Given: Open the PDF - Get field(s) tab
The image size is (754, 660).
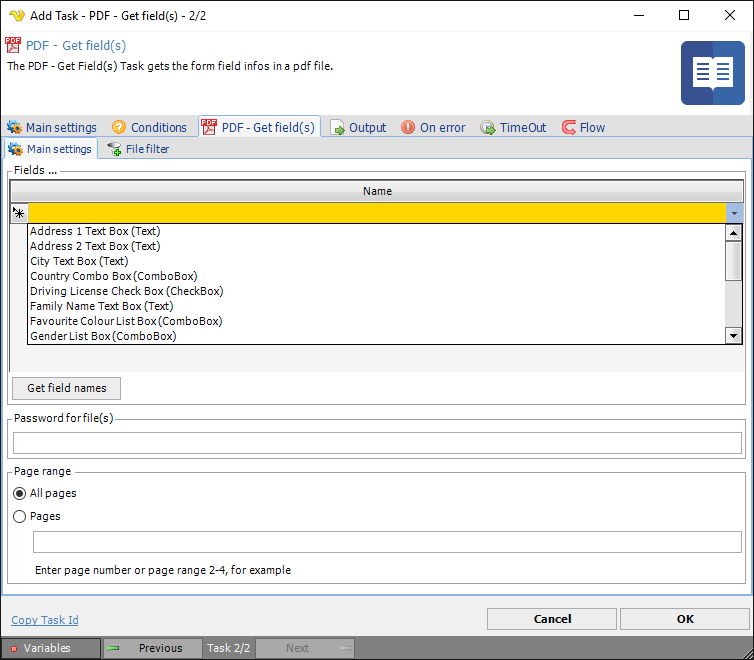Looking at the screenshot, I should (x=259, y=127).
